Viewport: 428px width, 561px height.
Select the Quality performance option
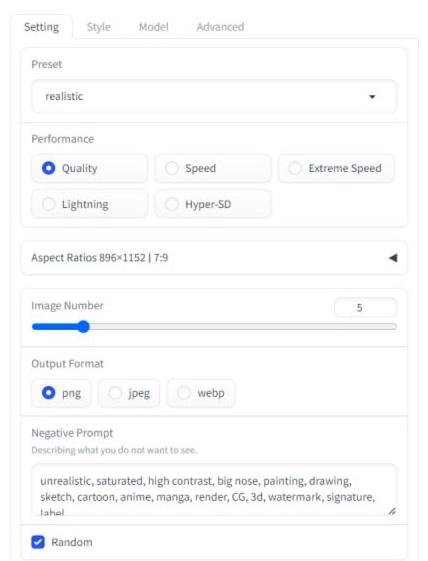(x=89, y=168)
